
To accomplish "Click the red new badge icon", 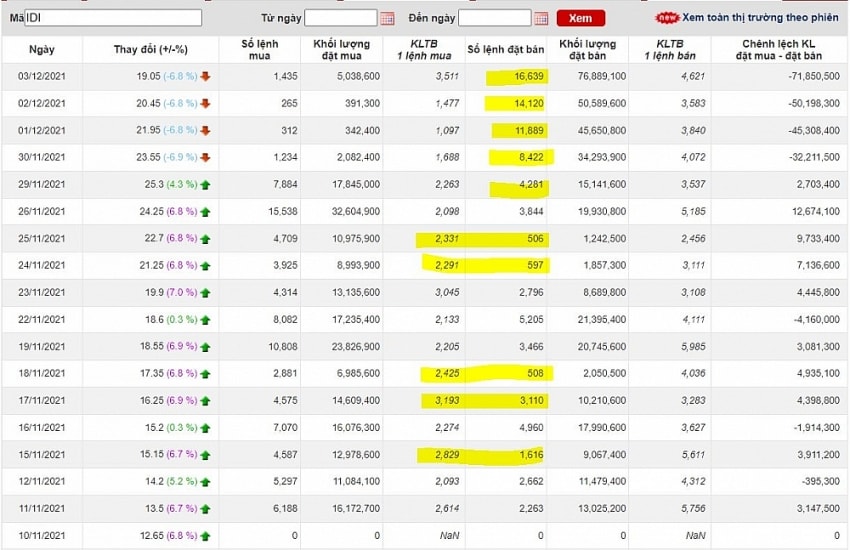I will pyautogui.click(x=667, y=18).
